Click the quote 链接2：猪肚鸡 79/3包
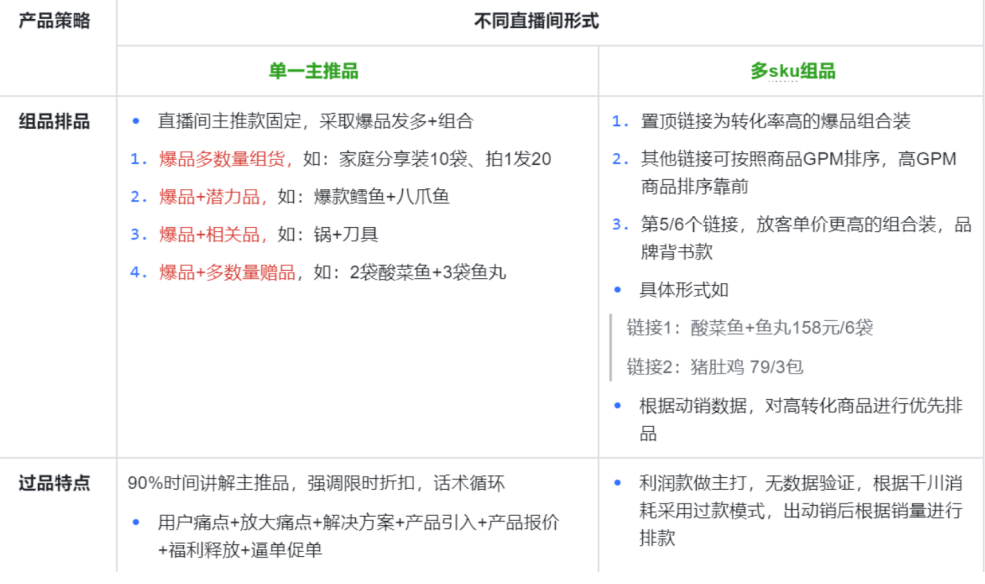This screenshot has height=584, width=985. tap(715, 366)
